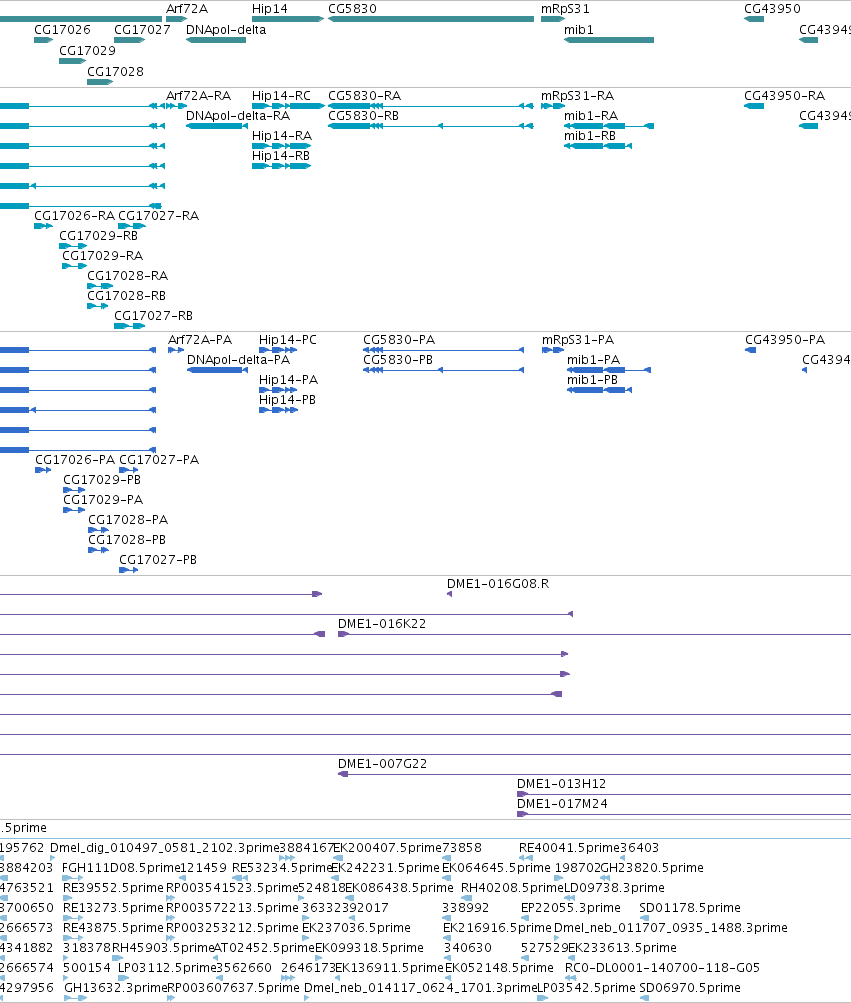The width and height of the screenshot is (851, 1003).
Task: Select the mib1-PA protein label
Action: pyautogui.click(x=594, y=359)
